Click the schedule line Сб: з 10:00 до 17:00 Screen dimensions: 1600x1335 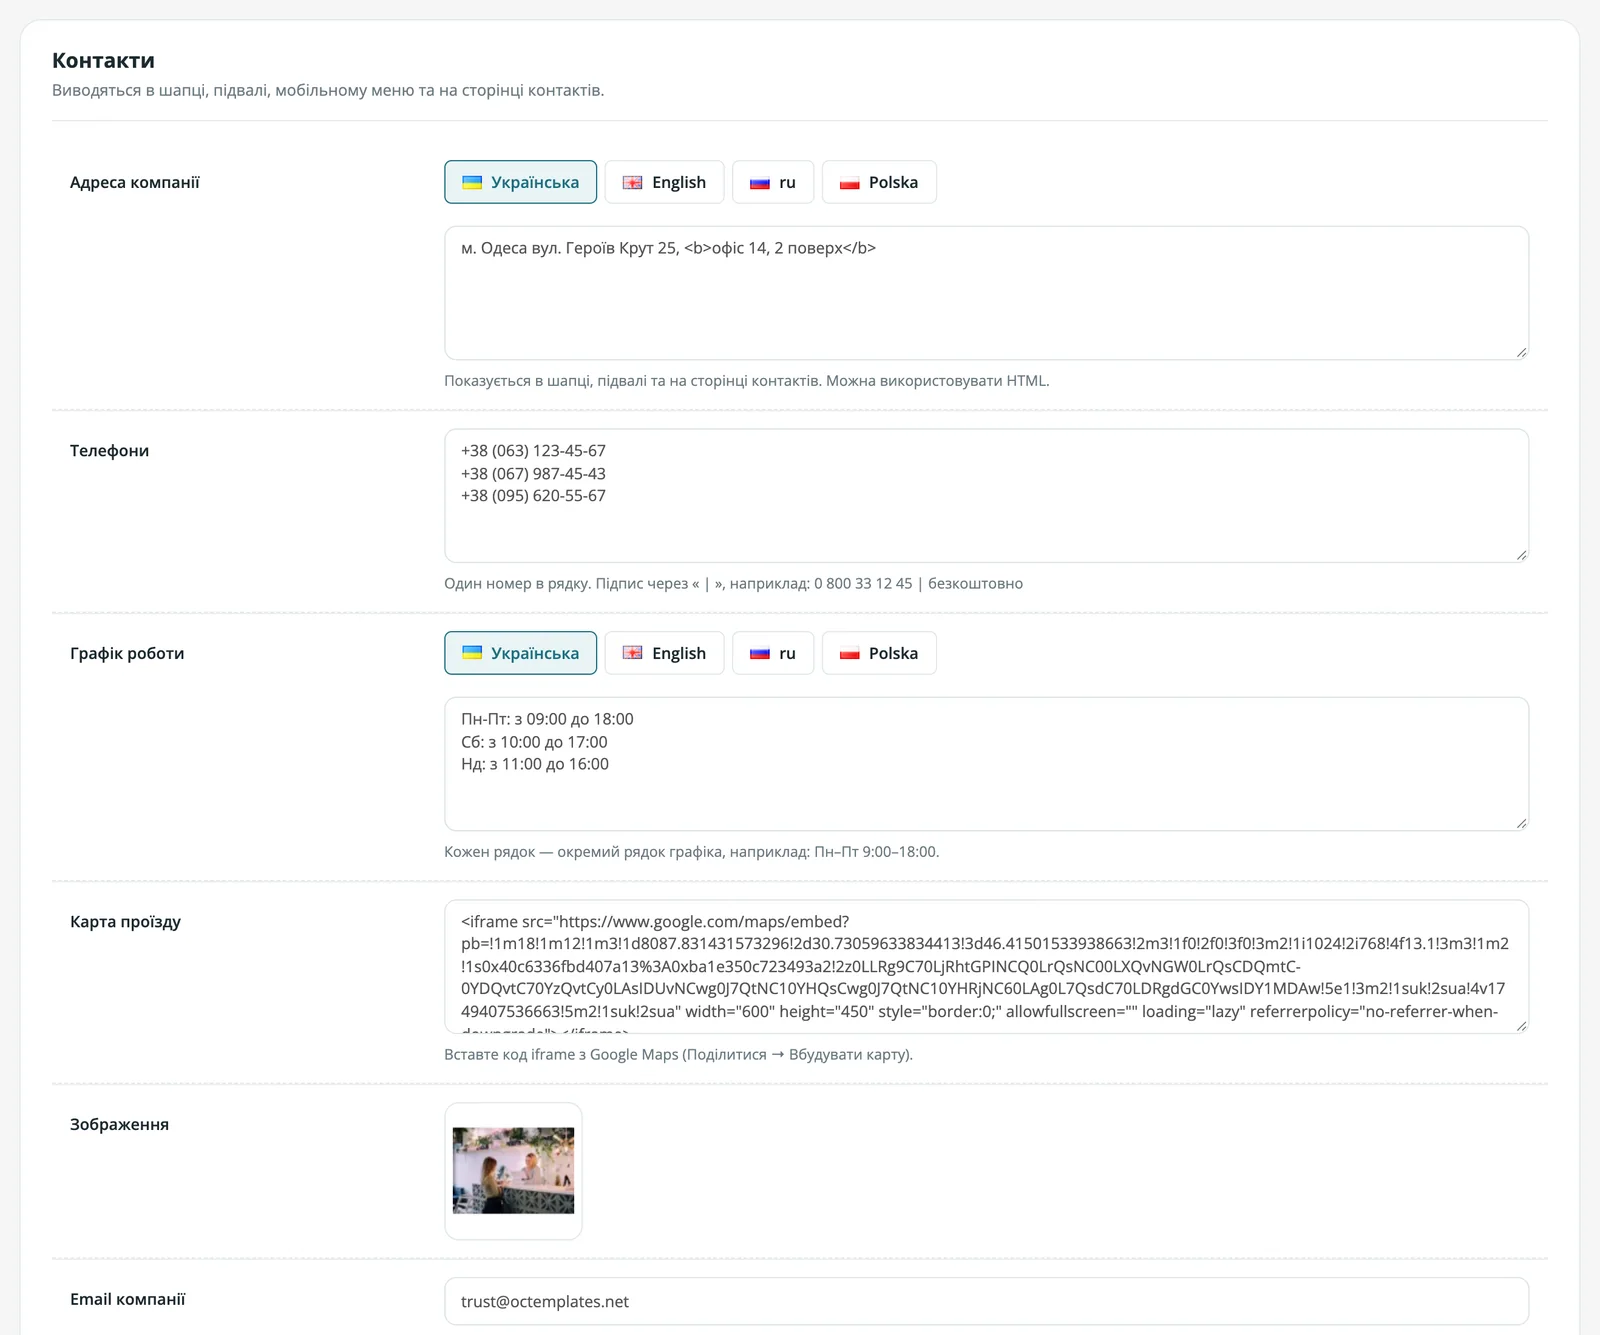pyautogui.click(x=534, y=742)
